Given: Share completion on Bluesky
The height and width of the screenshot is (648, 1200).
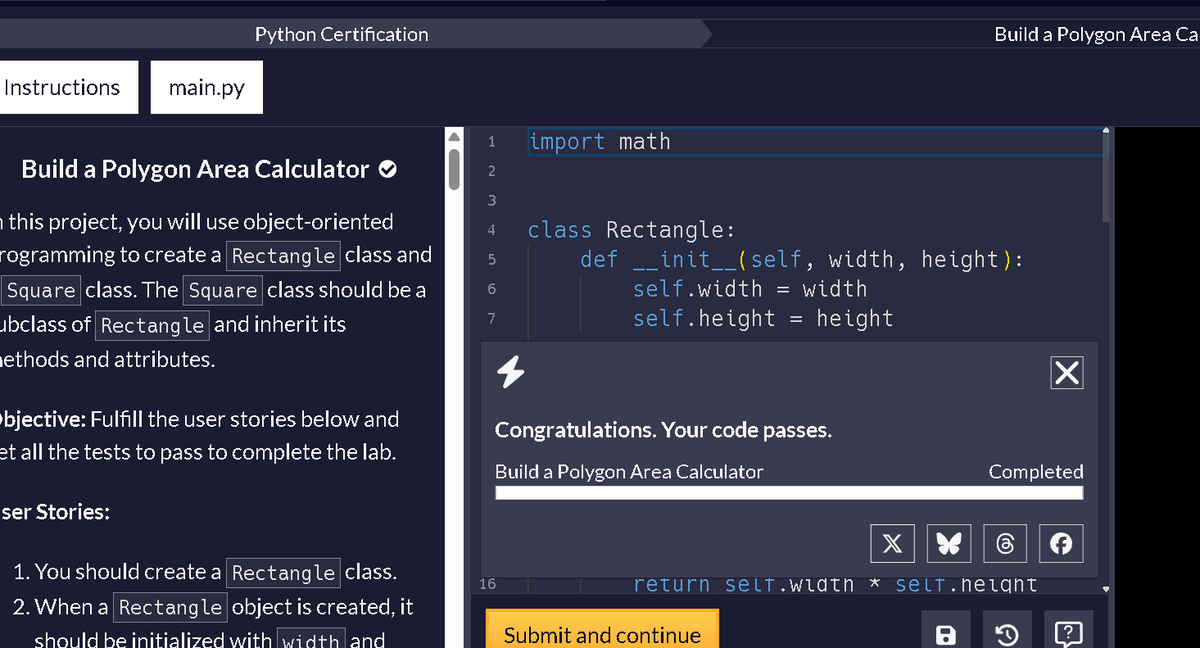Looking at the screenshot, I should pyautogui.click(x=948, y=544).
